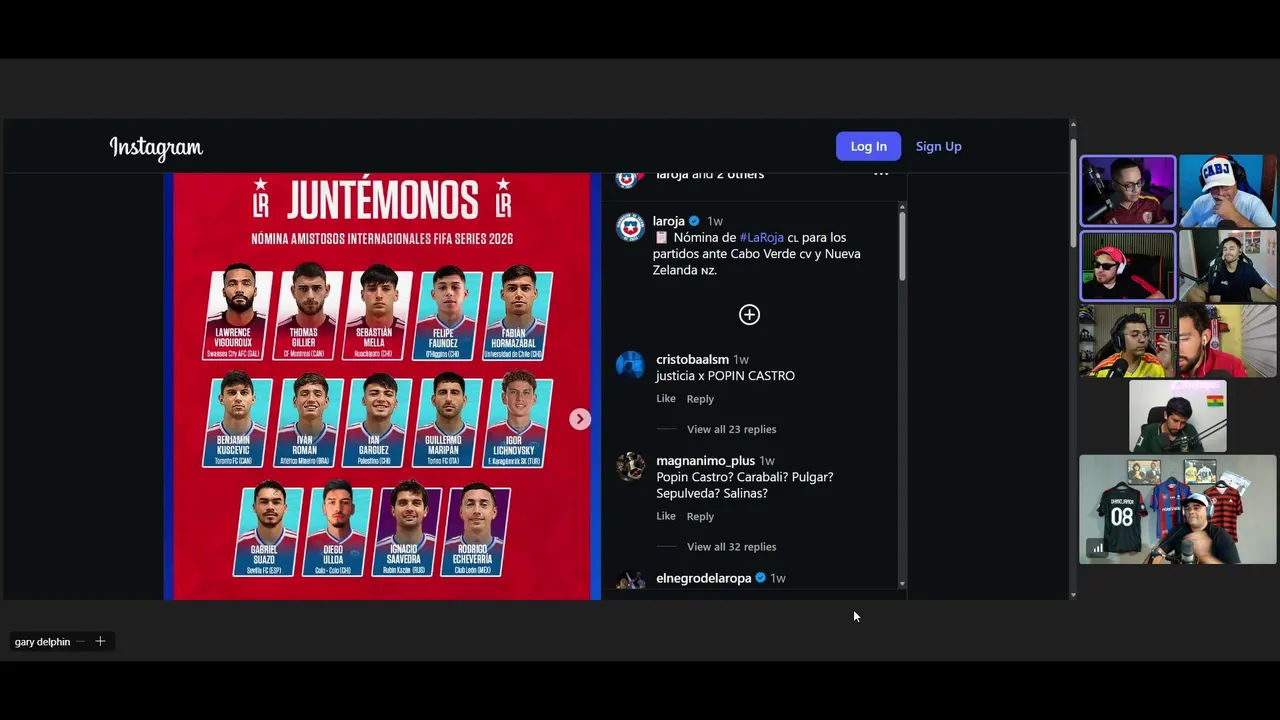1280x720 pixels.
Task: Open the post options three-dot menu
Action: (881, 174)
